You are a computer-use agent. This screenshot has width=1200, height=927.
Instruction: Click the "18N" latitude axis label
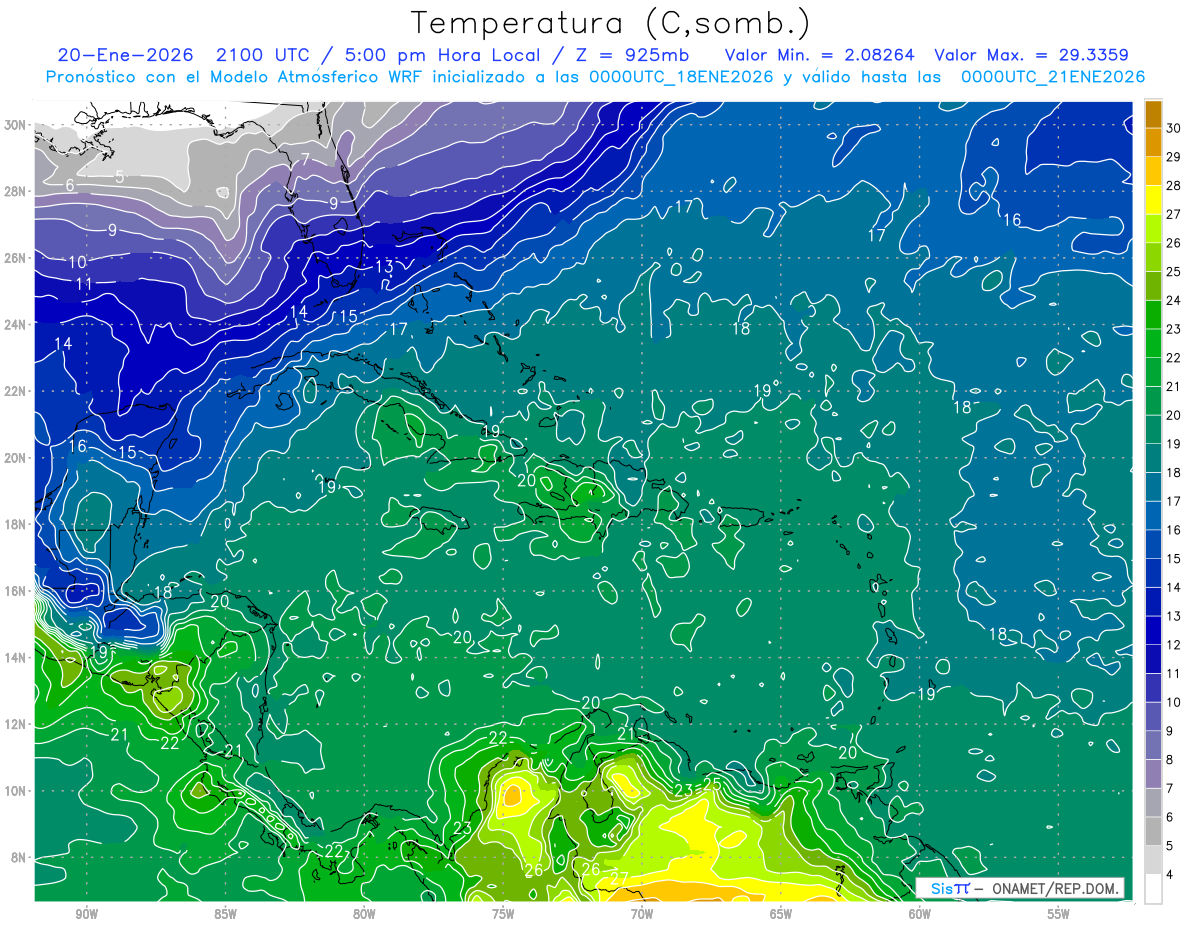[14, 524]
